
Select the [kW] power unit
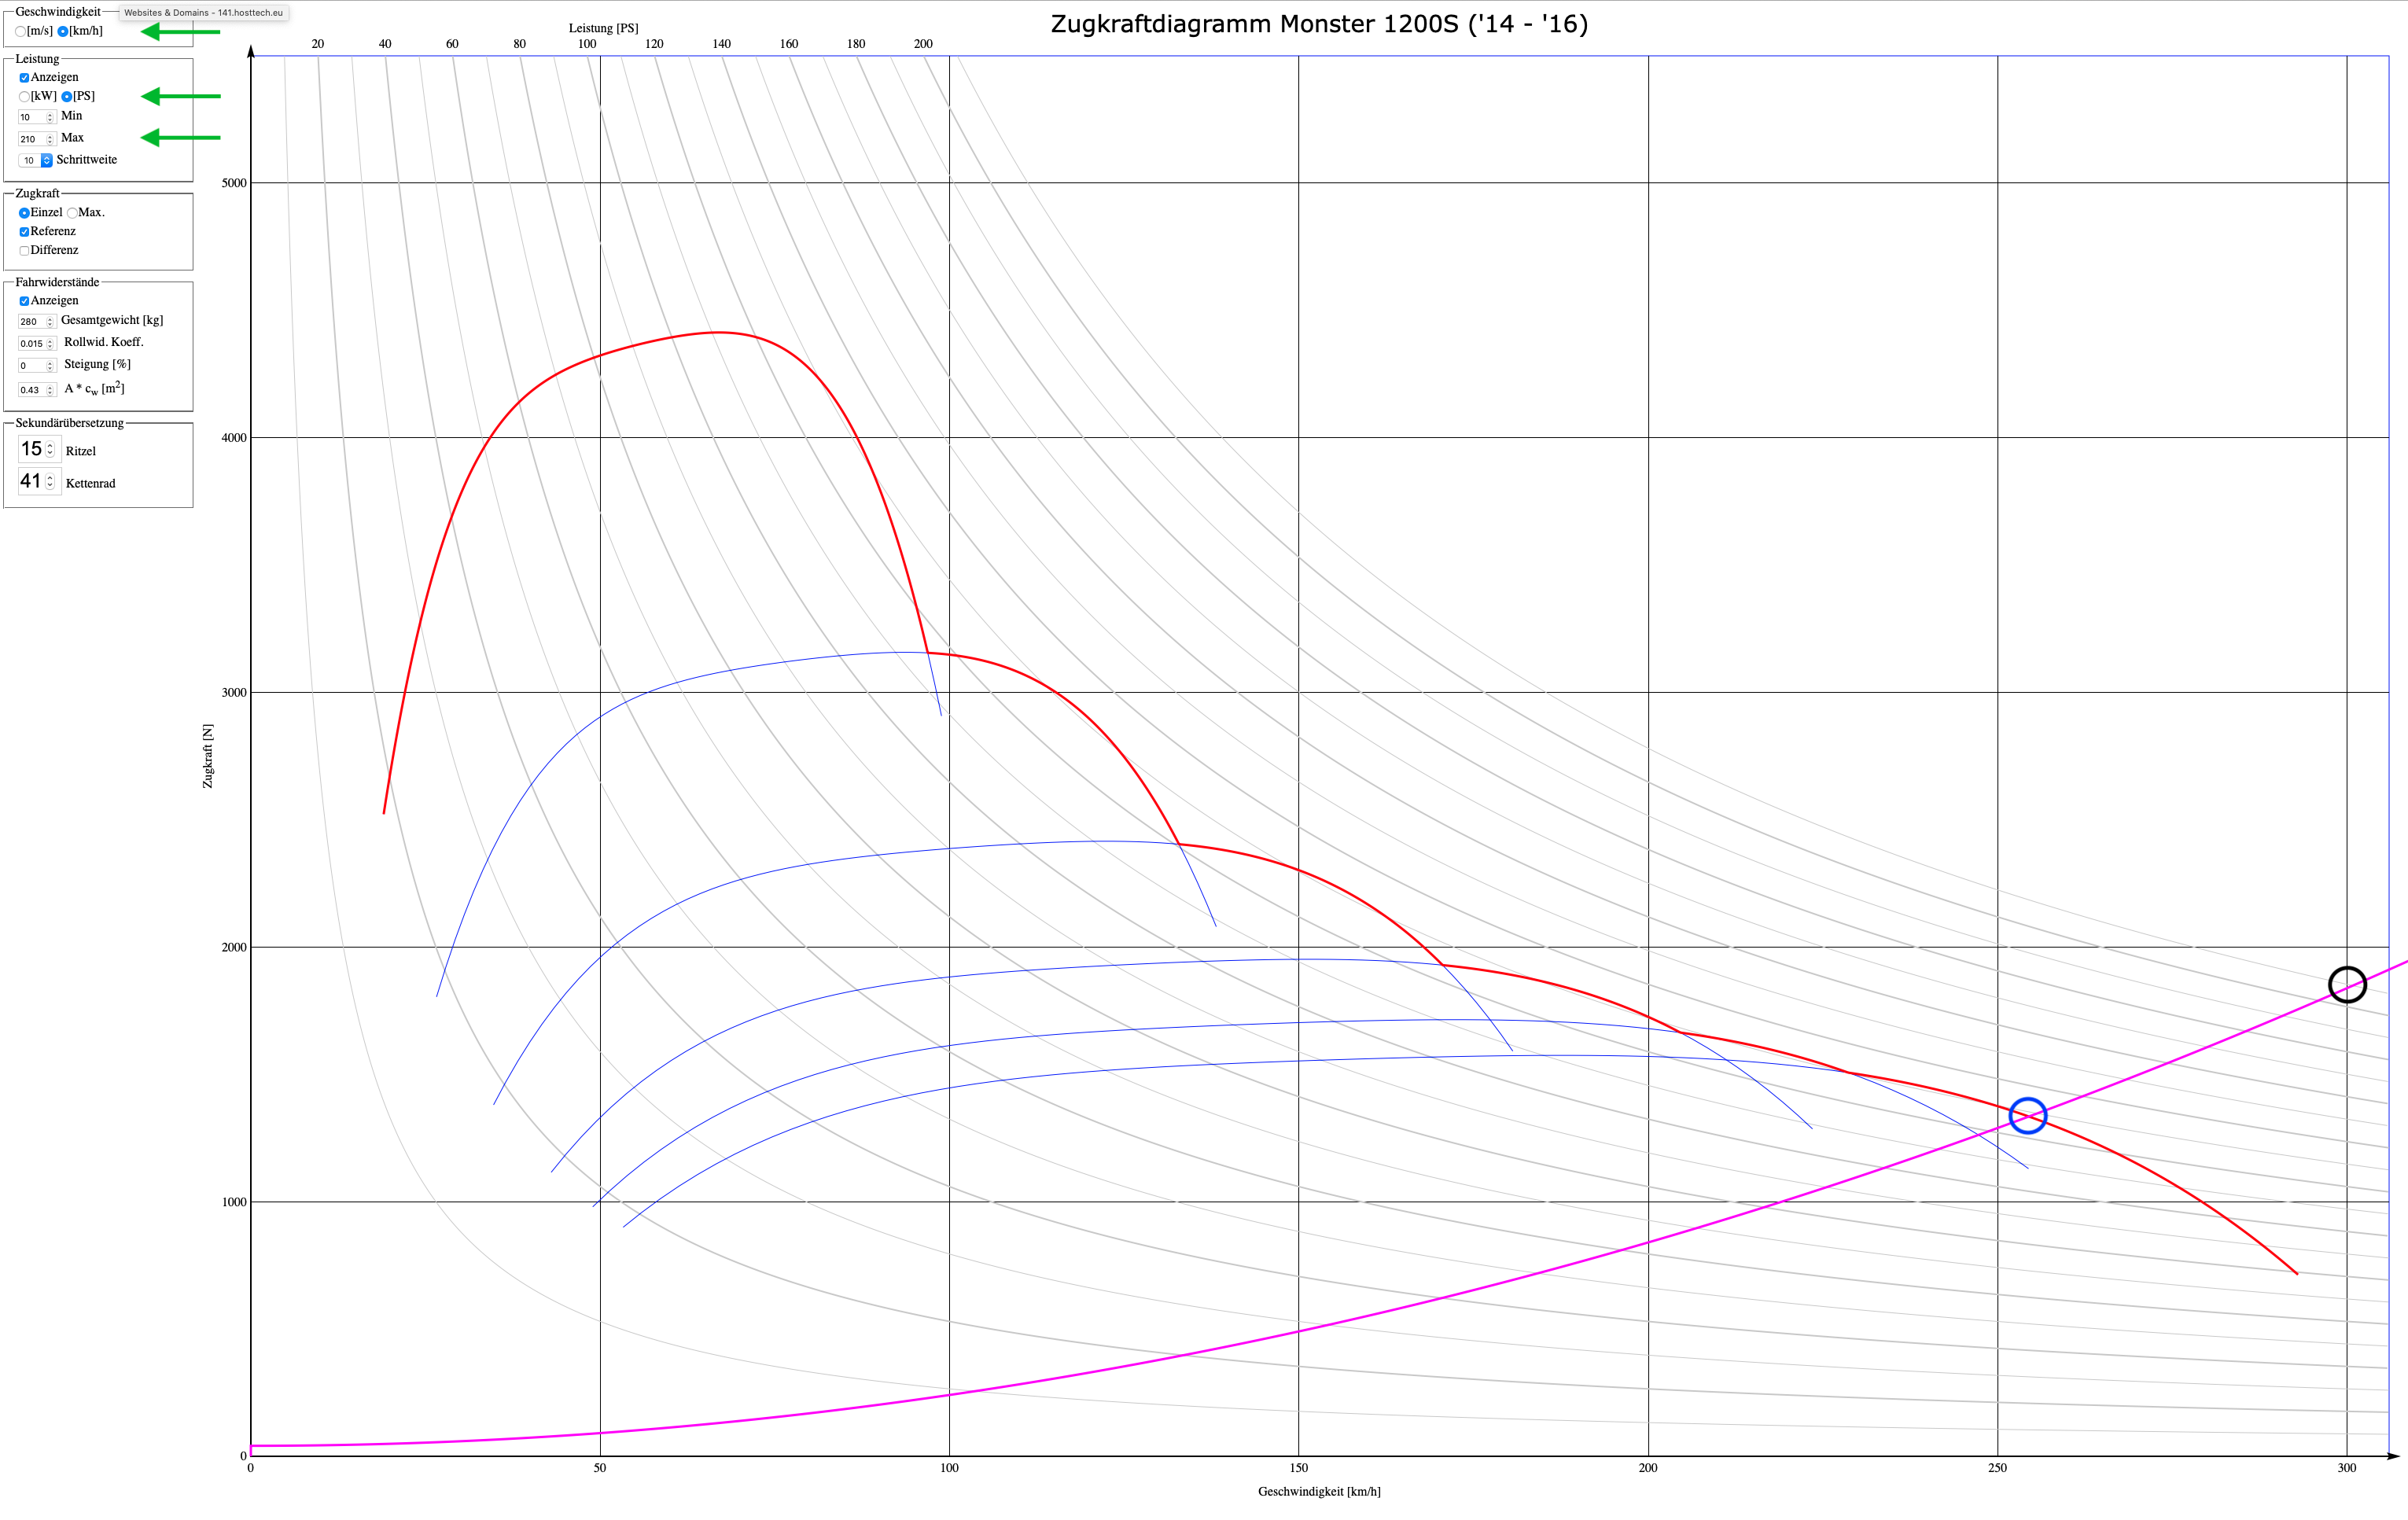pyautogui.click(x=24, y=97)
